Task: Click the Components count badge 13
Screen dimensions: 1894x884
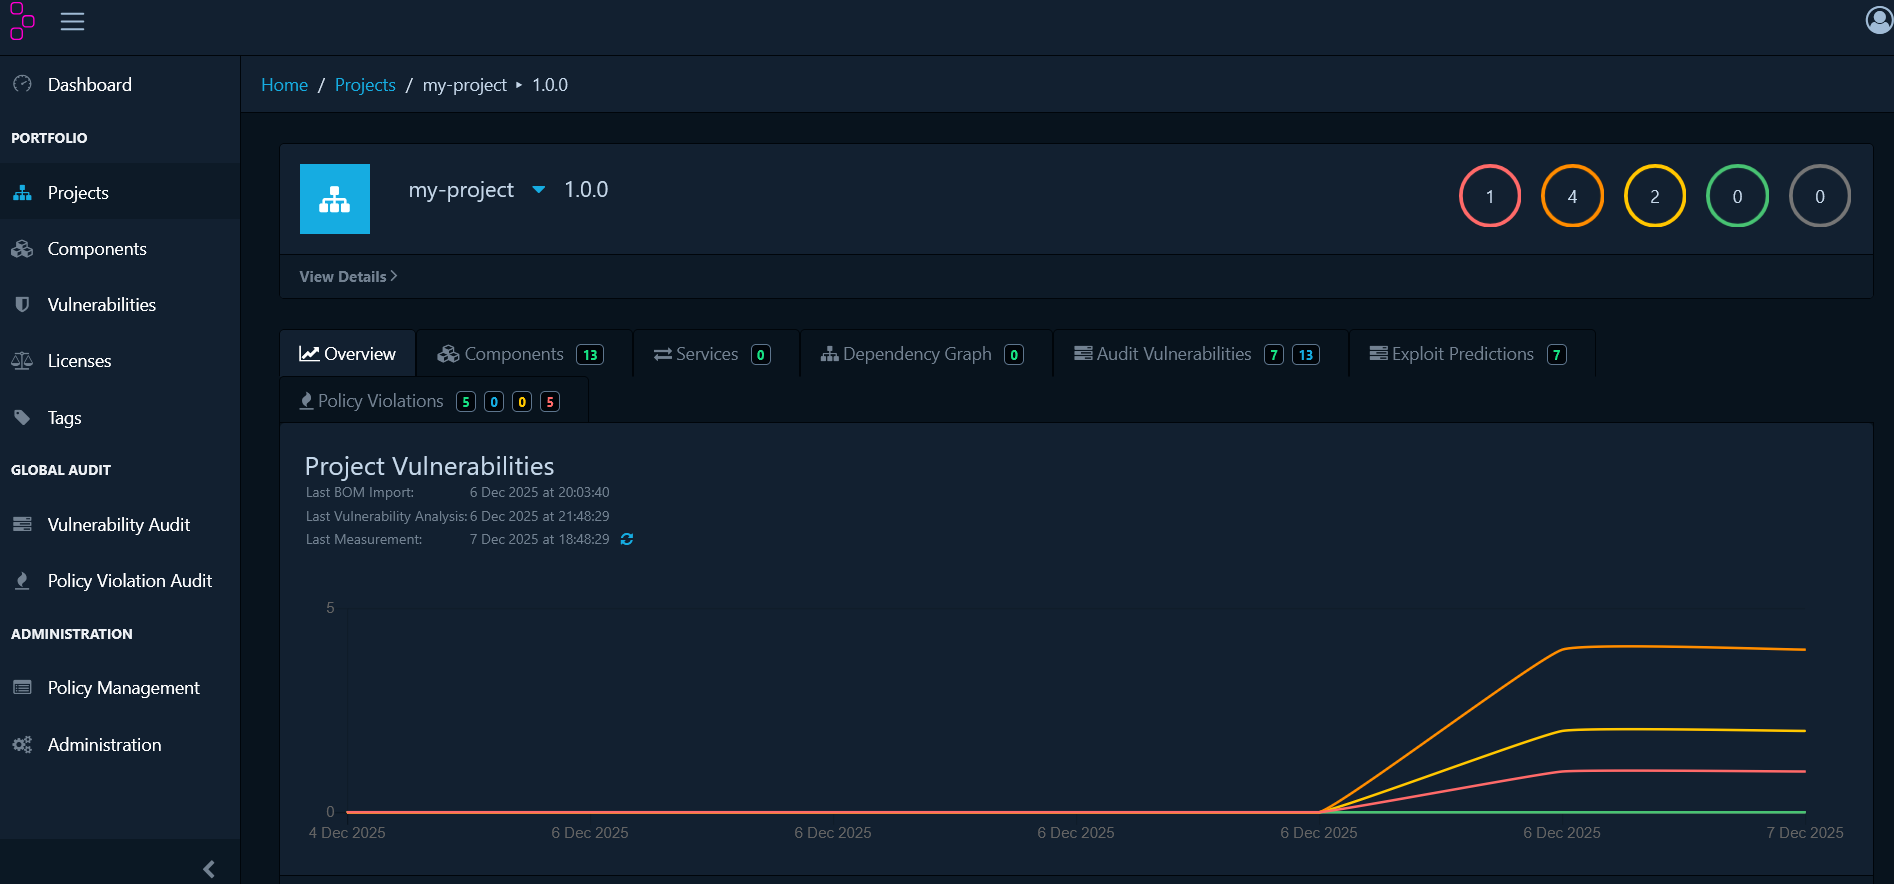Action: pyautogui.click(x=590, y=355)
